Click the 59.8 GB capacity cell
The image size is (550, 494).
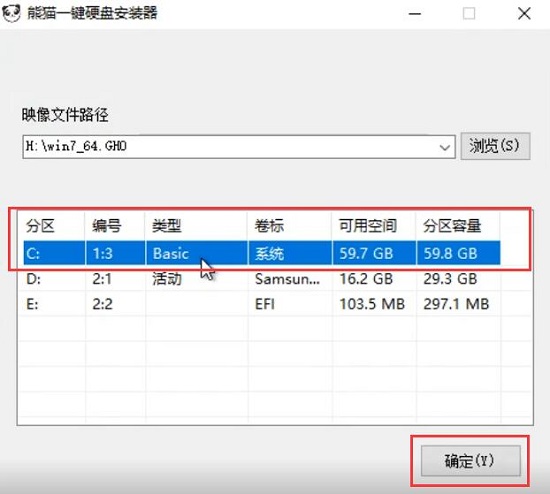pyautogui.click(x=458, y=253)
